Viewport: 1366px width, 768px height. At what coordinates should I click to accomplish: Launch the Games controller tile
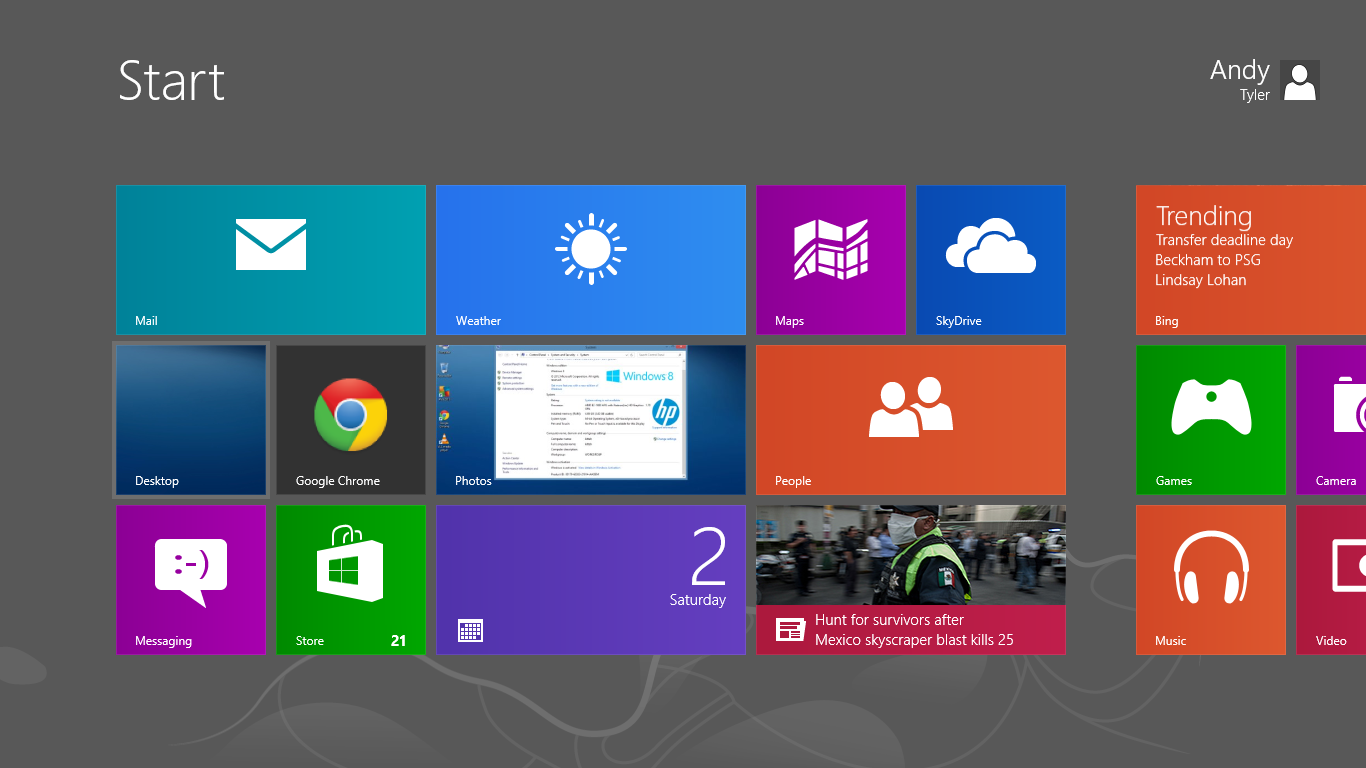(x=1211, y=420)
